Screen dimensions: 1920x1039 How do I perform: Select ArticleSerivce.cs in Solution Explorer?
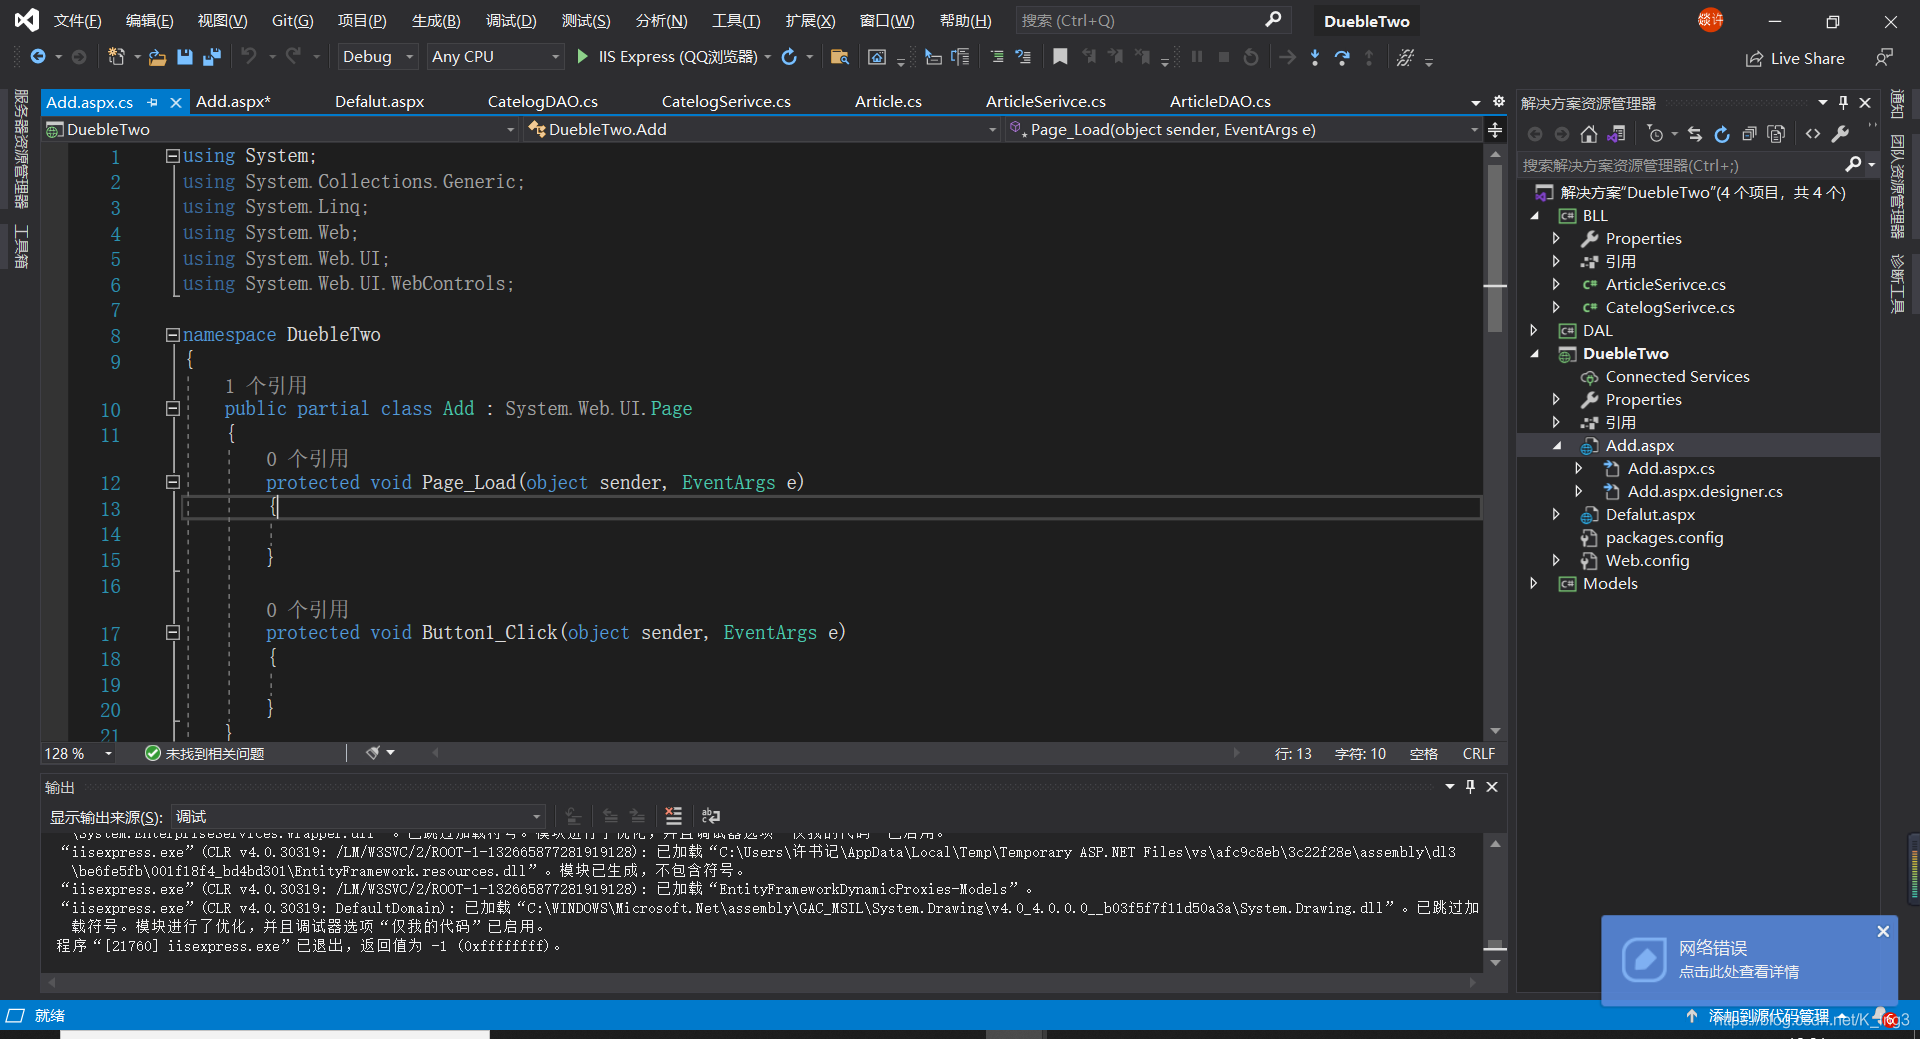[x=1665, y=285]
